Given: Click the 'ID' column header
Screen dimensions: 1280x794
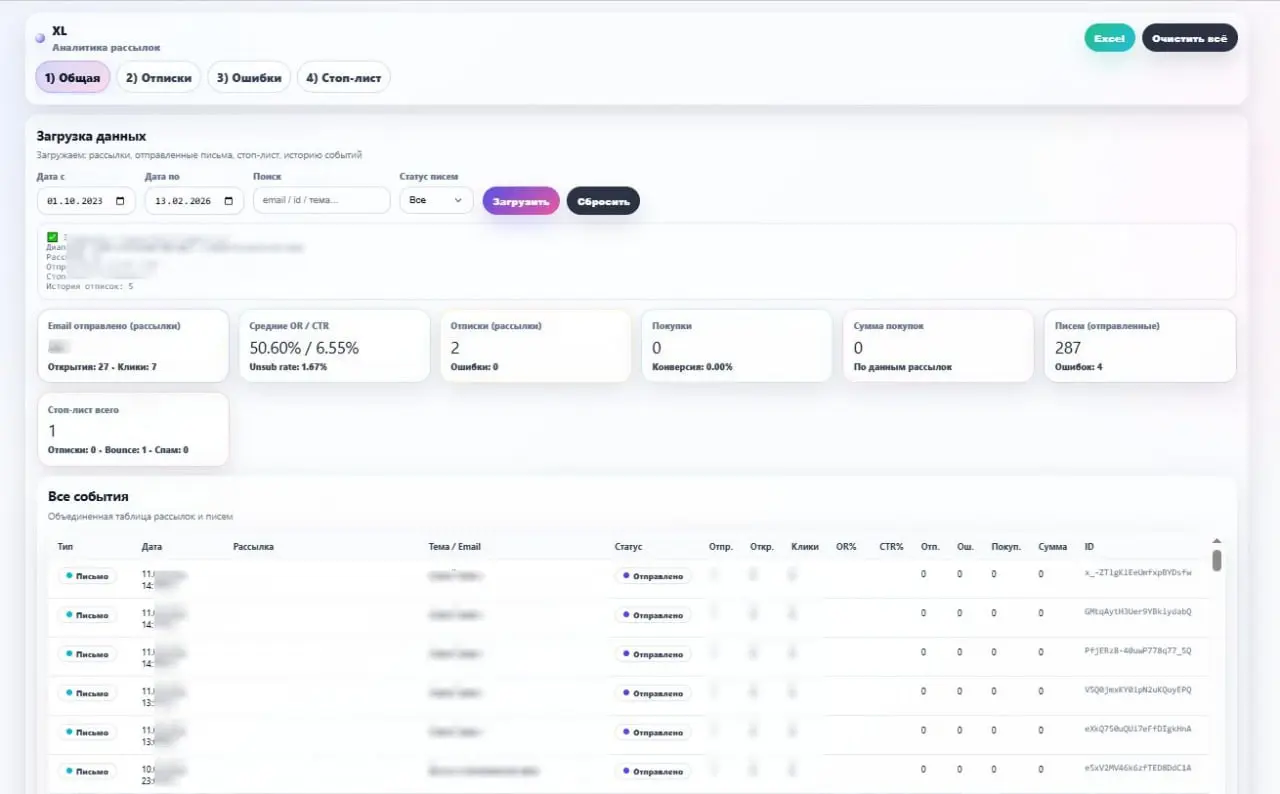Looking at the screenshot, I should (x=1089, y=547).
